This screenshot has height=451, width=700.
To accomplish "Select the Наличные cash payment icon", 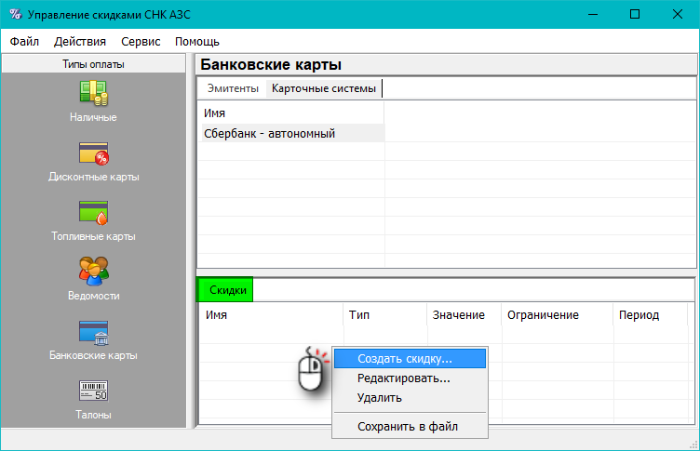I will tap(93, 93).
